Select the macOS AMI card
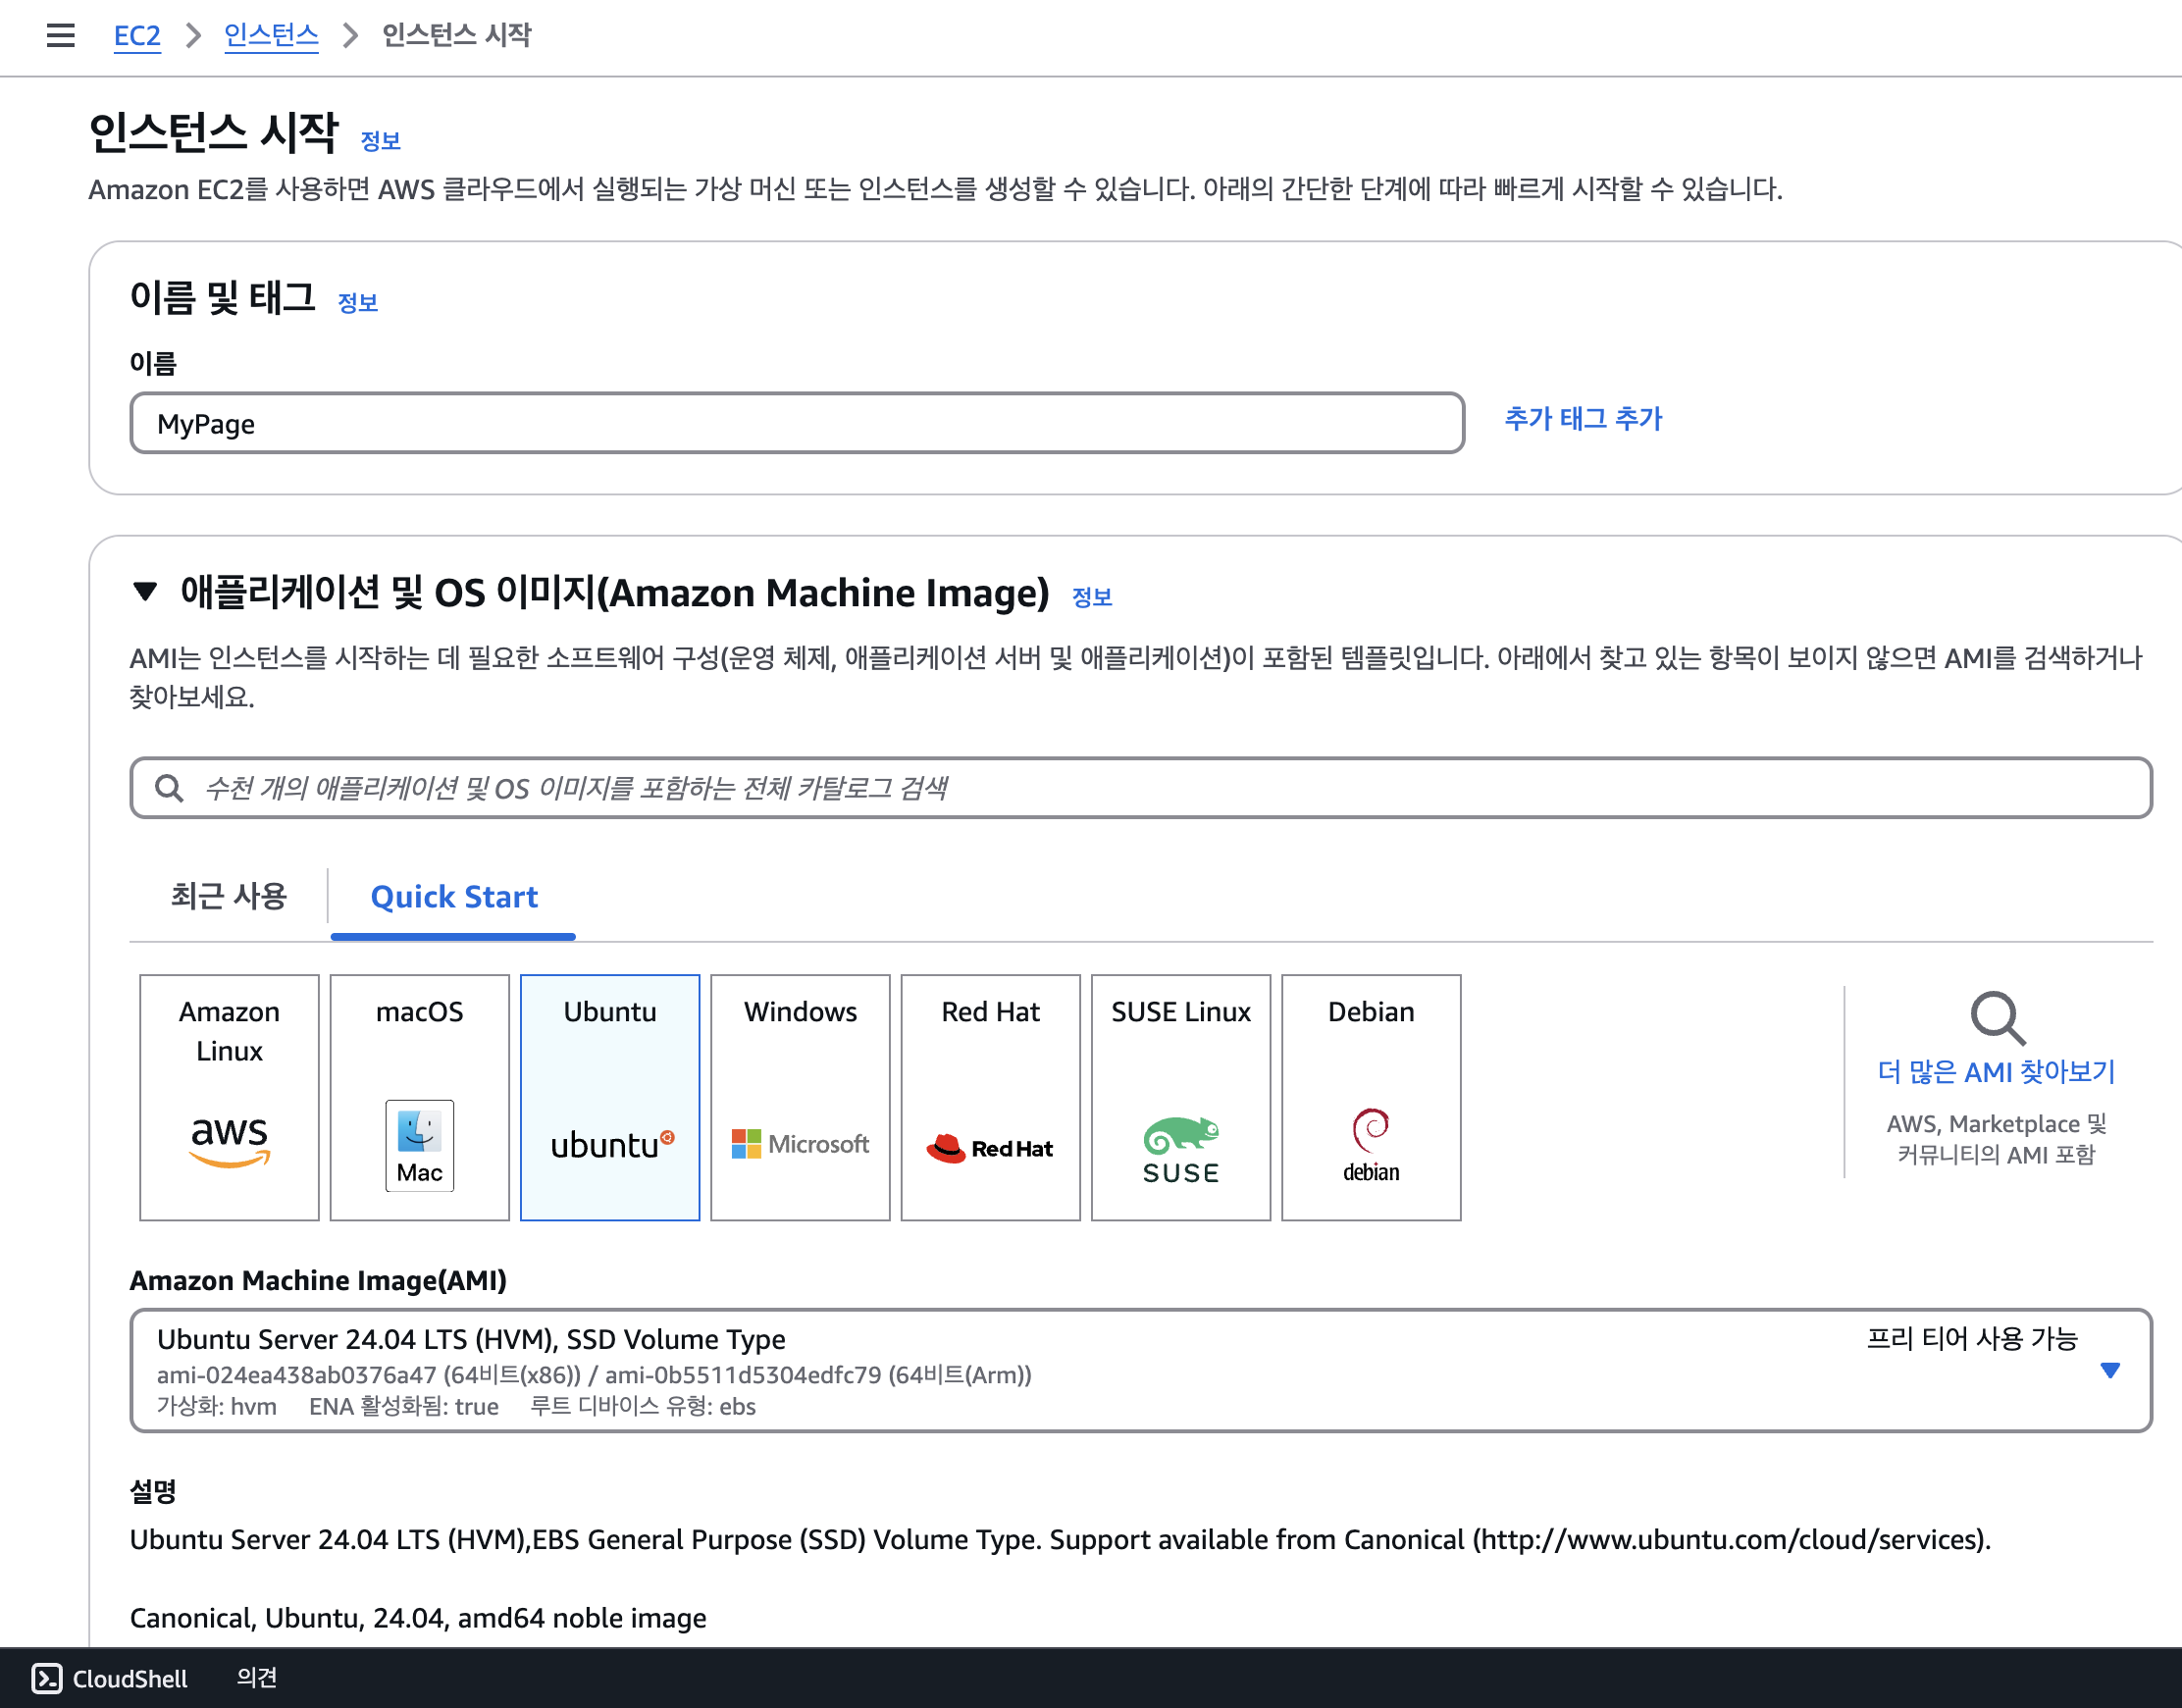This screenshot has height=1708, width=2182. point(420,1097)
